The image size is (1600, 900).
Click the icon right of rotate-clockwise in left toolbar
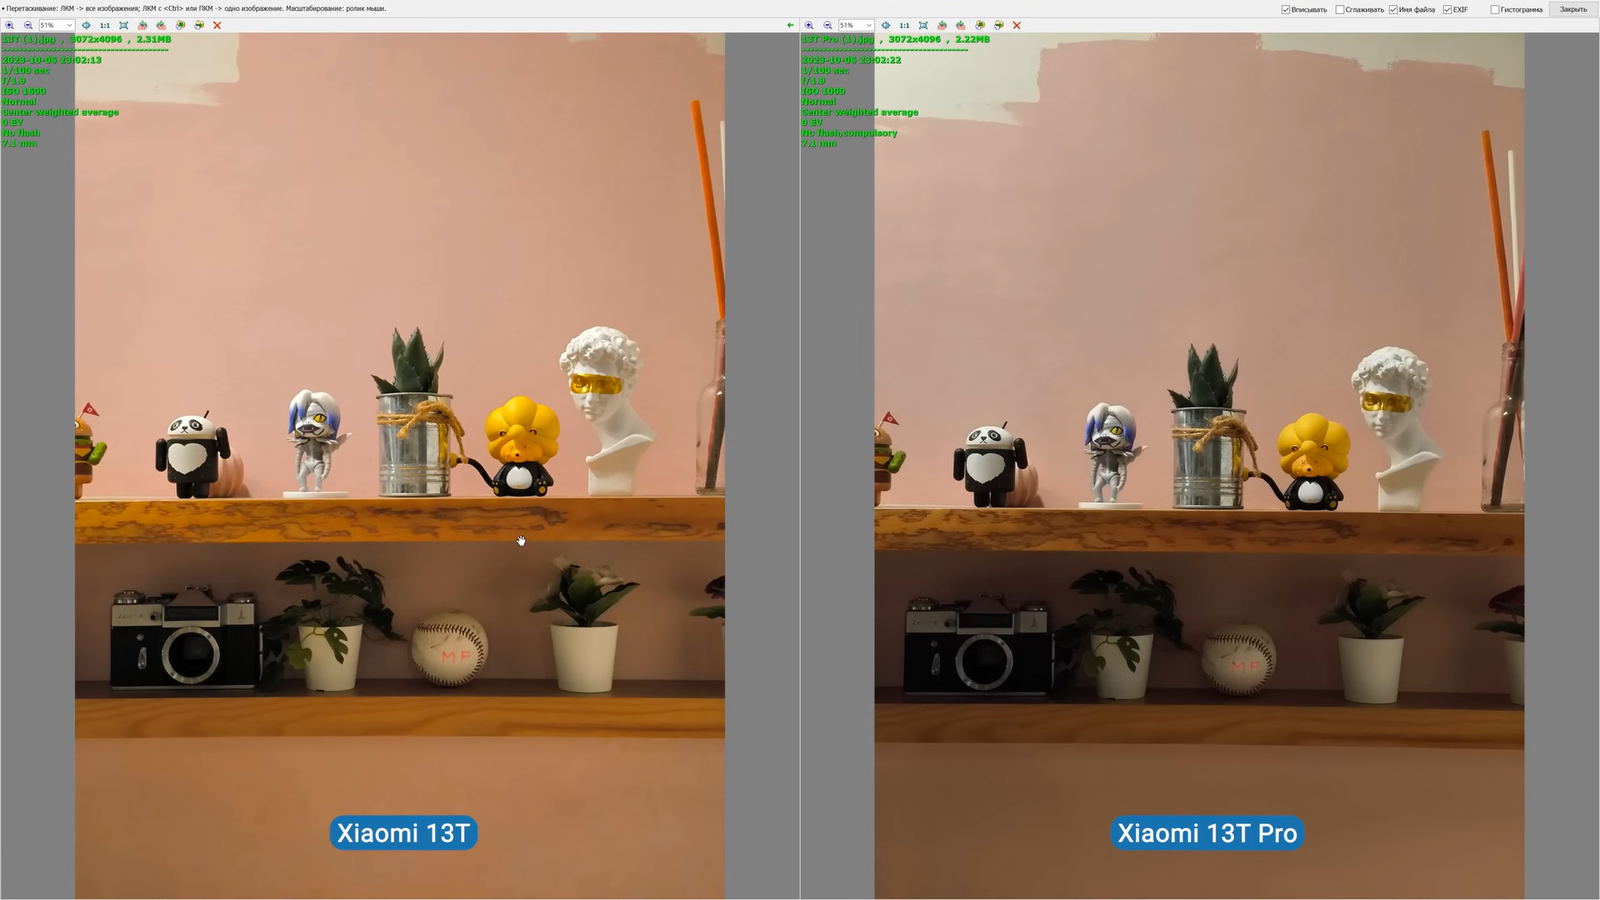tap(180, 25)
